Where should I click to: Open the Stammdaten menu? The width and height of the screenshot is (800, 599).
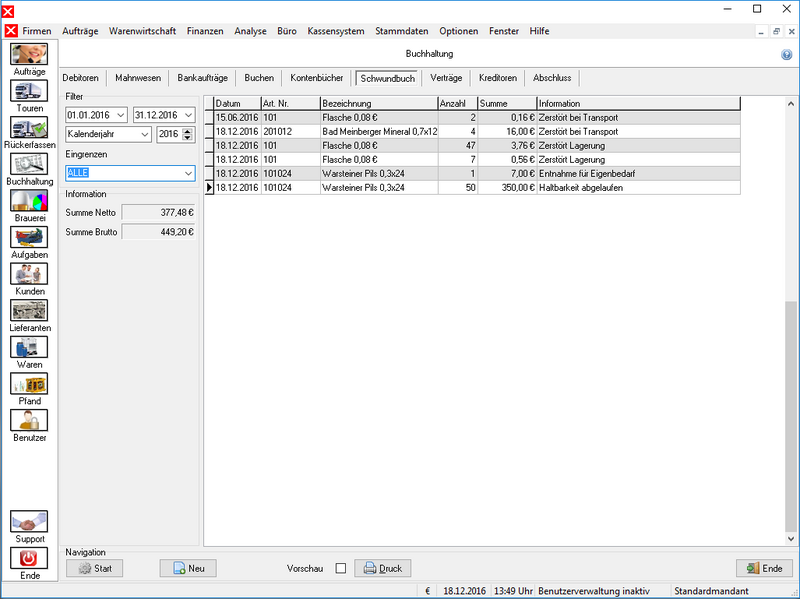coord(402,31)
